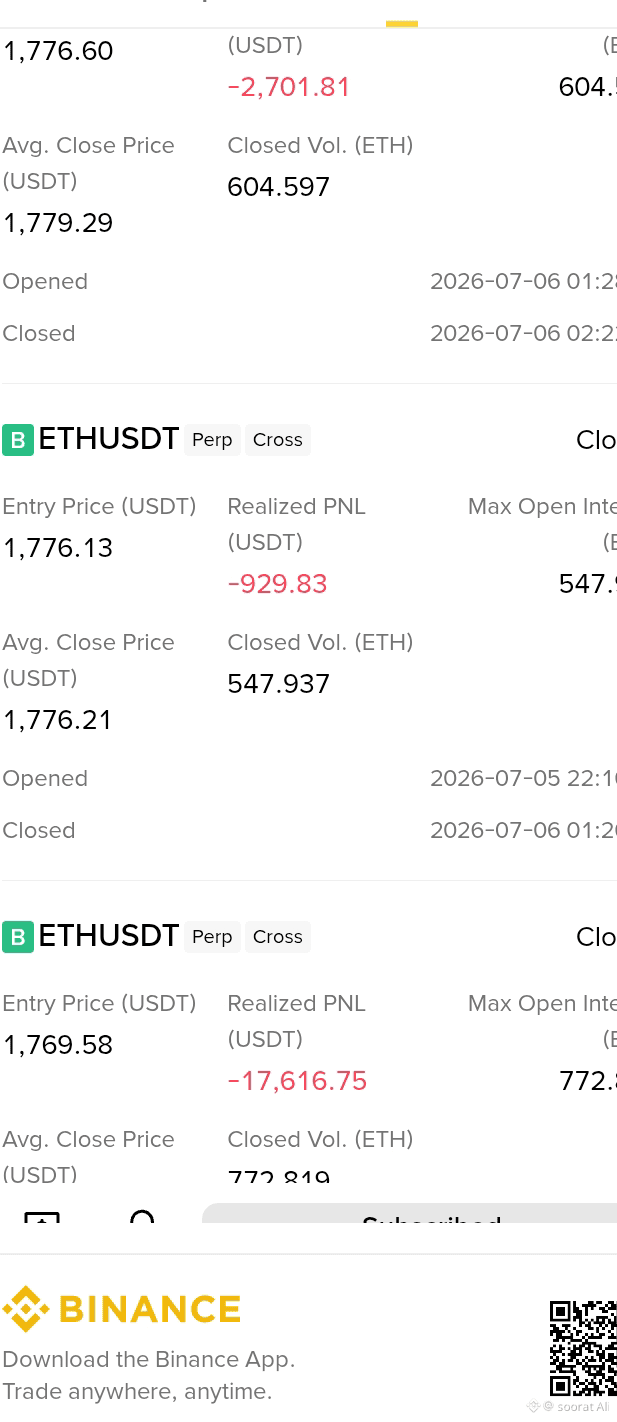Select the yellow active tab indicator at top
Viewport: 617px width, 1422px height.
[x=402, y=23]
